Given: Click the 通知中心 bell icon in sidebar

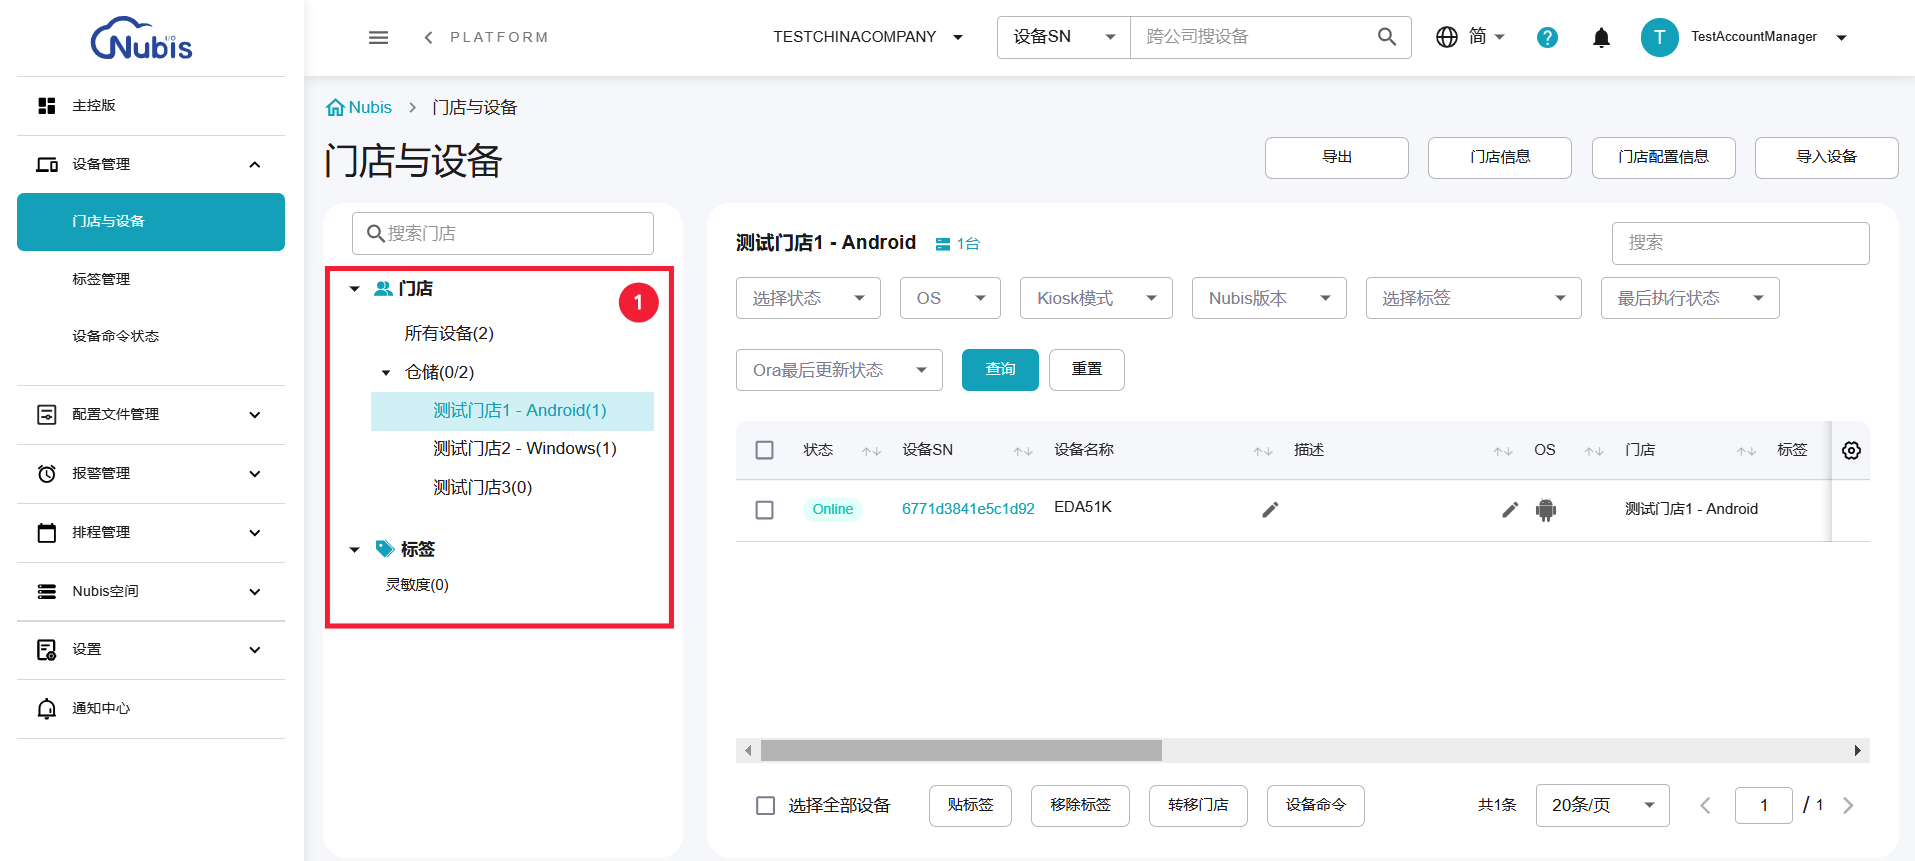Looking at the screenshot, I should pos(47,709).
